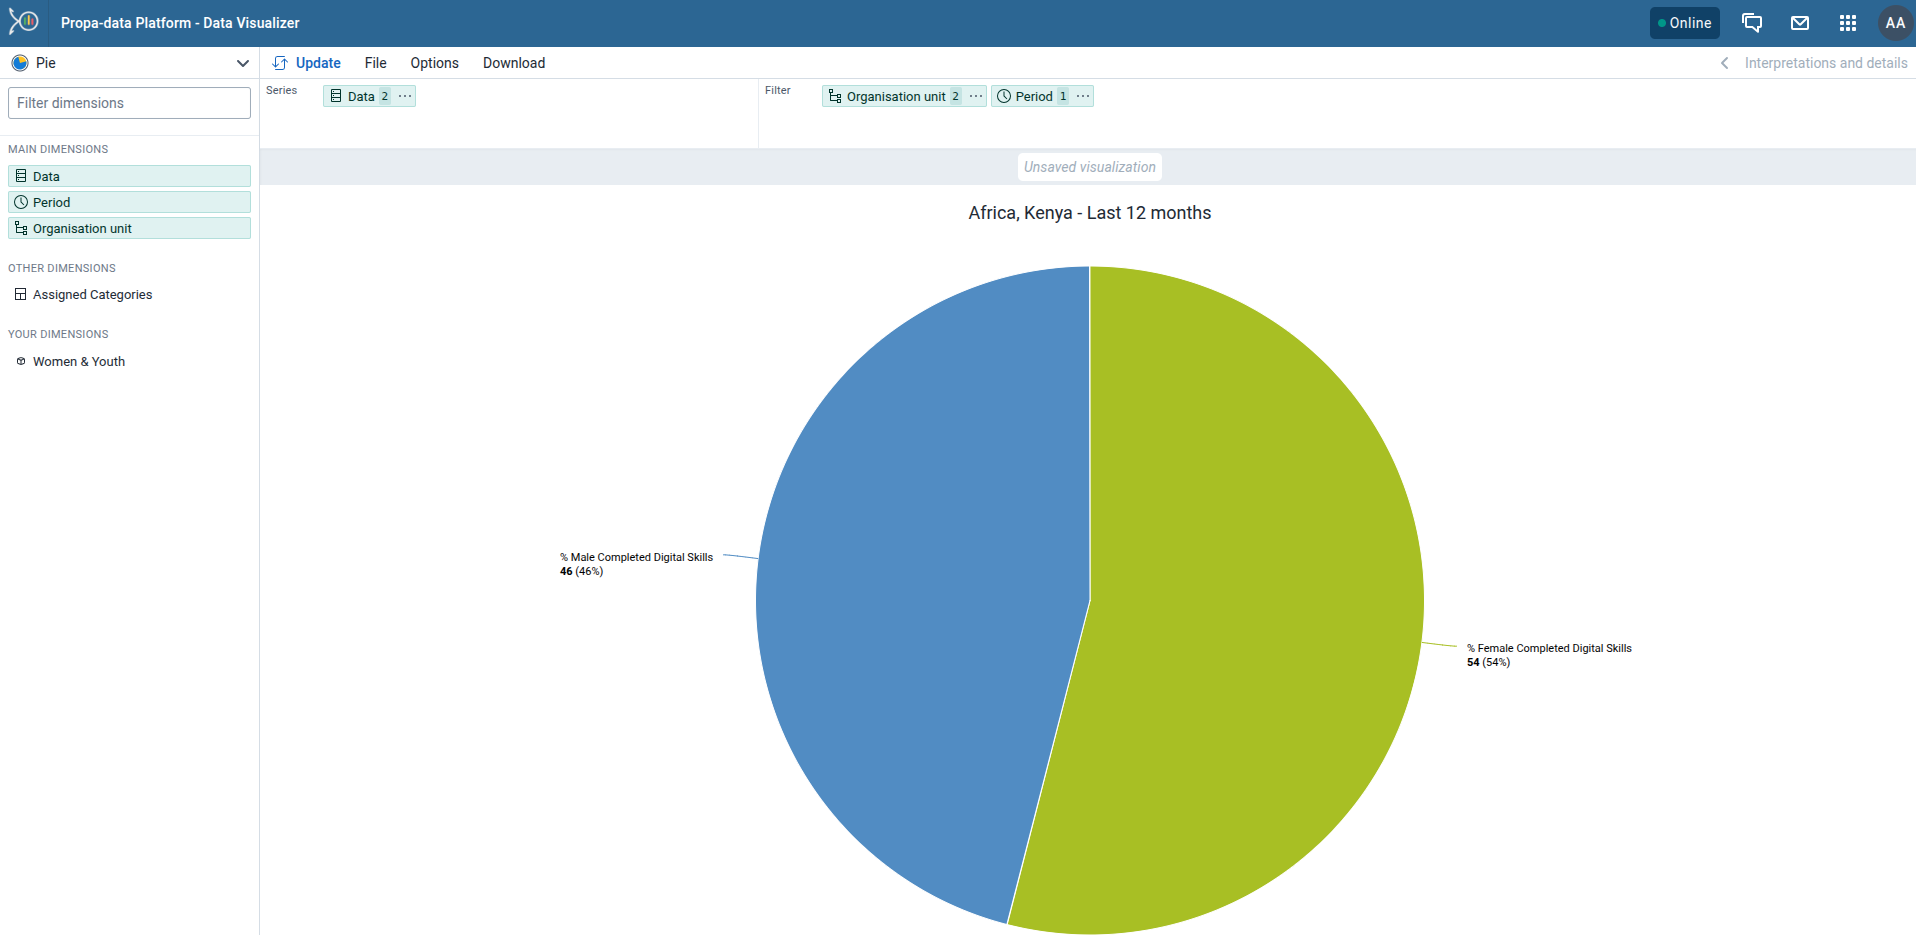
Task: Select the Period clock icon in sidebar
Action: tap(20, 202)
